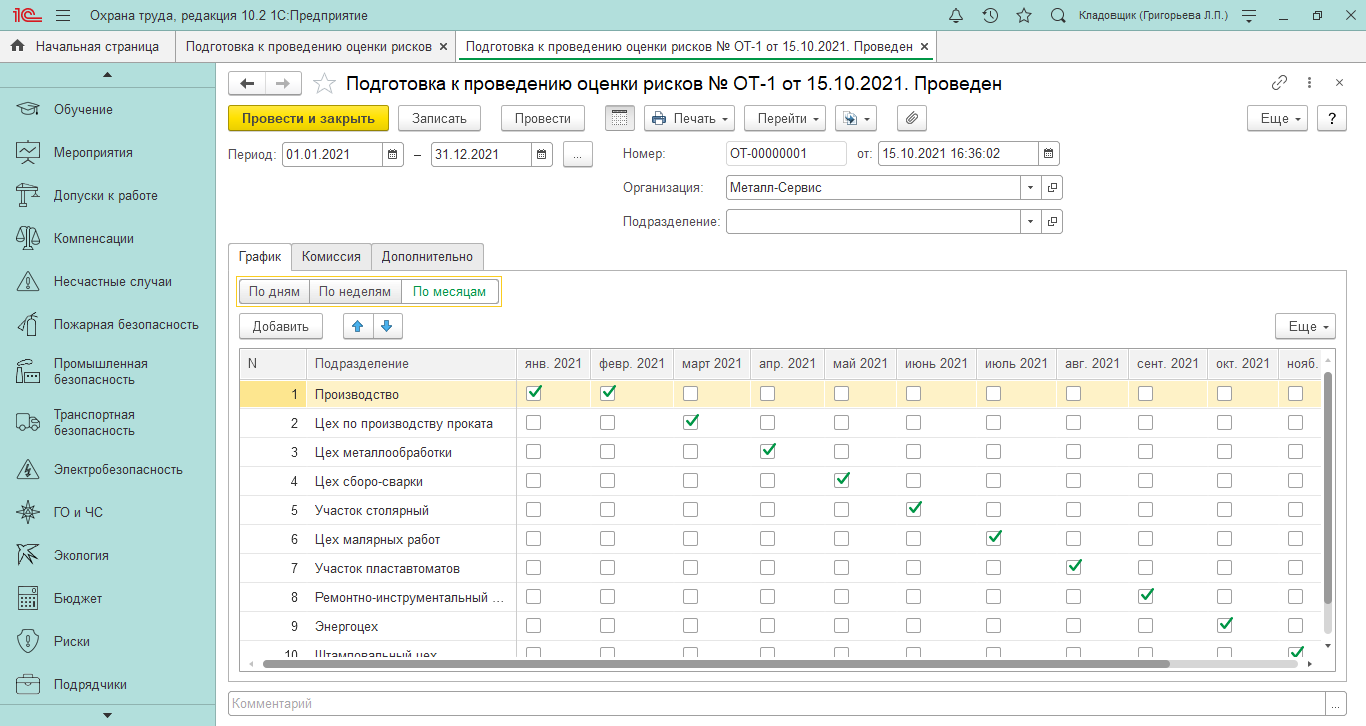Click the horizontal scrollbar under the table
The height and width of the screenshot is (726, 1366).
click(x=715, y=663)
